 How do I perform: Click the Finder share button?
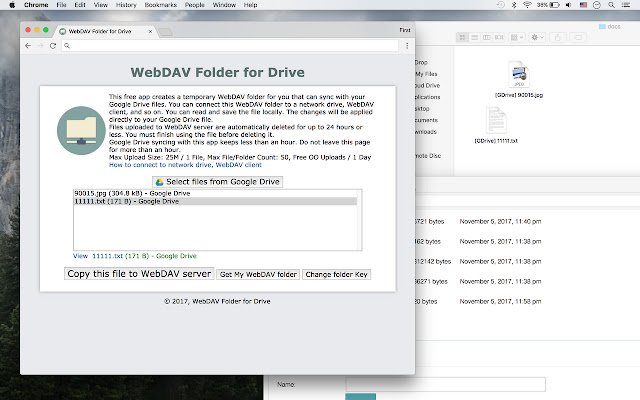[x=557, y=37]
